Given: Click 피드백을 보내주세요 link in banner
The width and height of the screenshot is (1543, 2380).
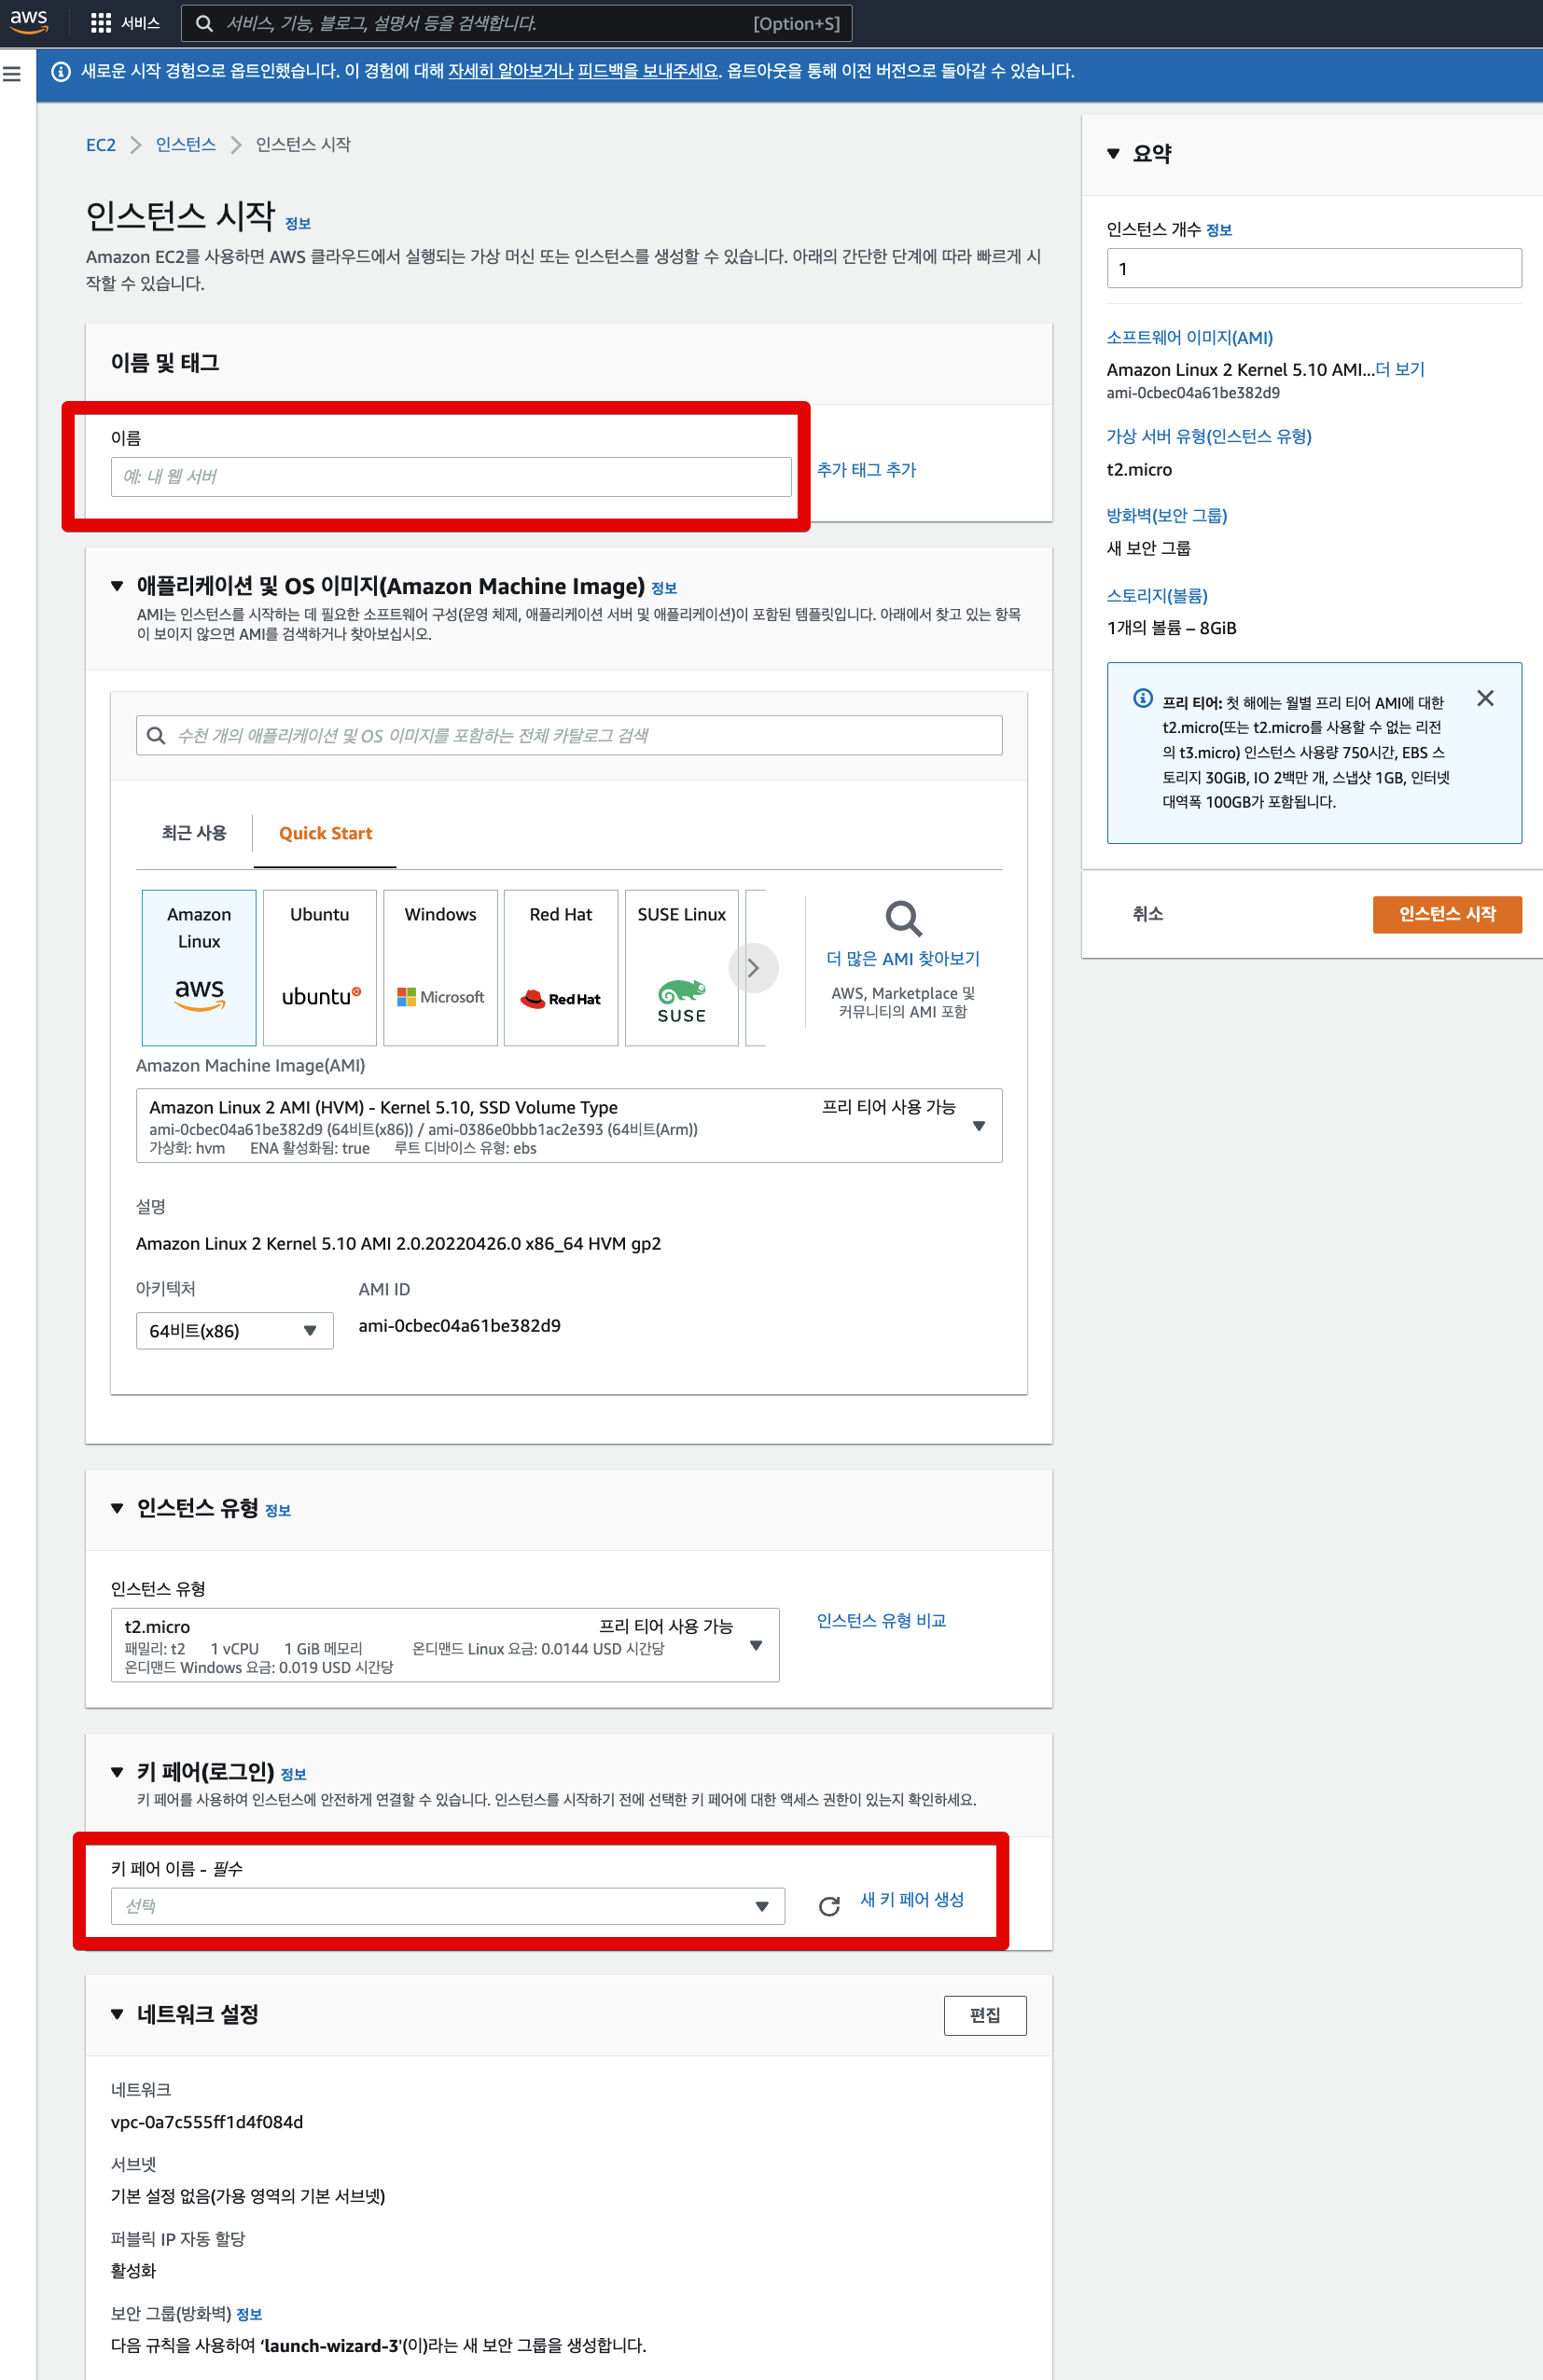Looking at the screenshot, I should click(x=648, y=71).
